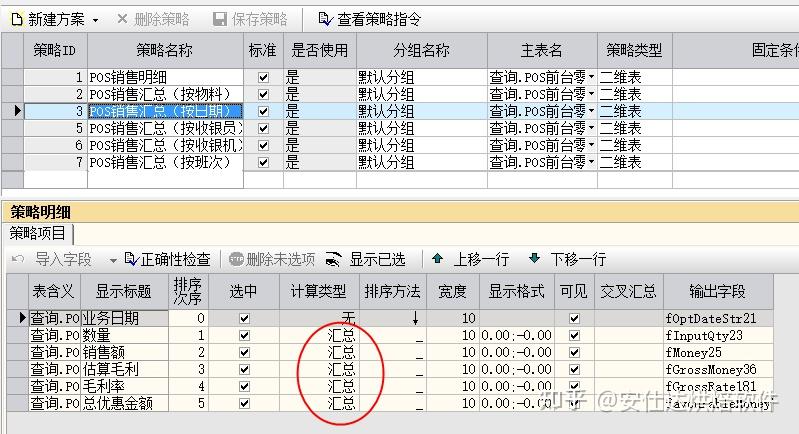The height and width of the screenshot is (434, 799).
Task: Toggle 标准 checkbox for POS销售明细
Action: (263, 77)
